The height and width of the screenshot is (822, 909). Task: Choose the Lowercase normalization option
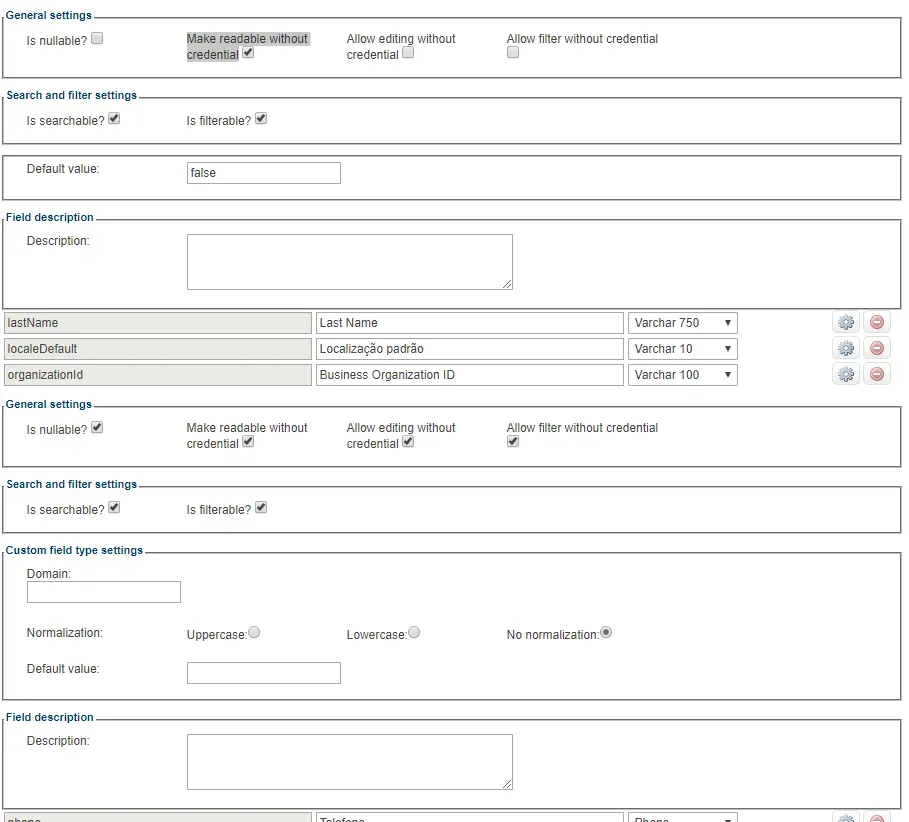pos(414,633)
